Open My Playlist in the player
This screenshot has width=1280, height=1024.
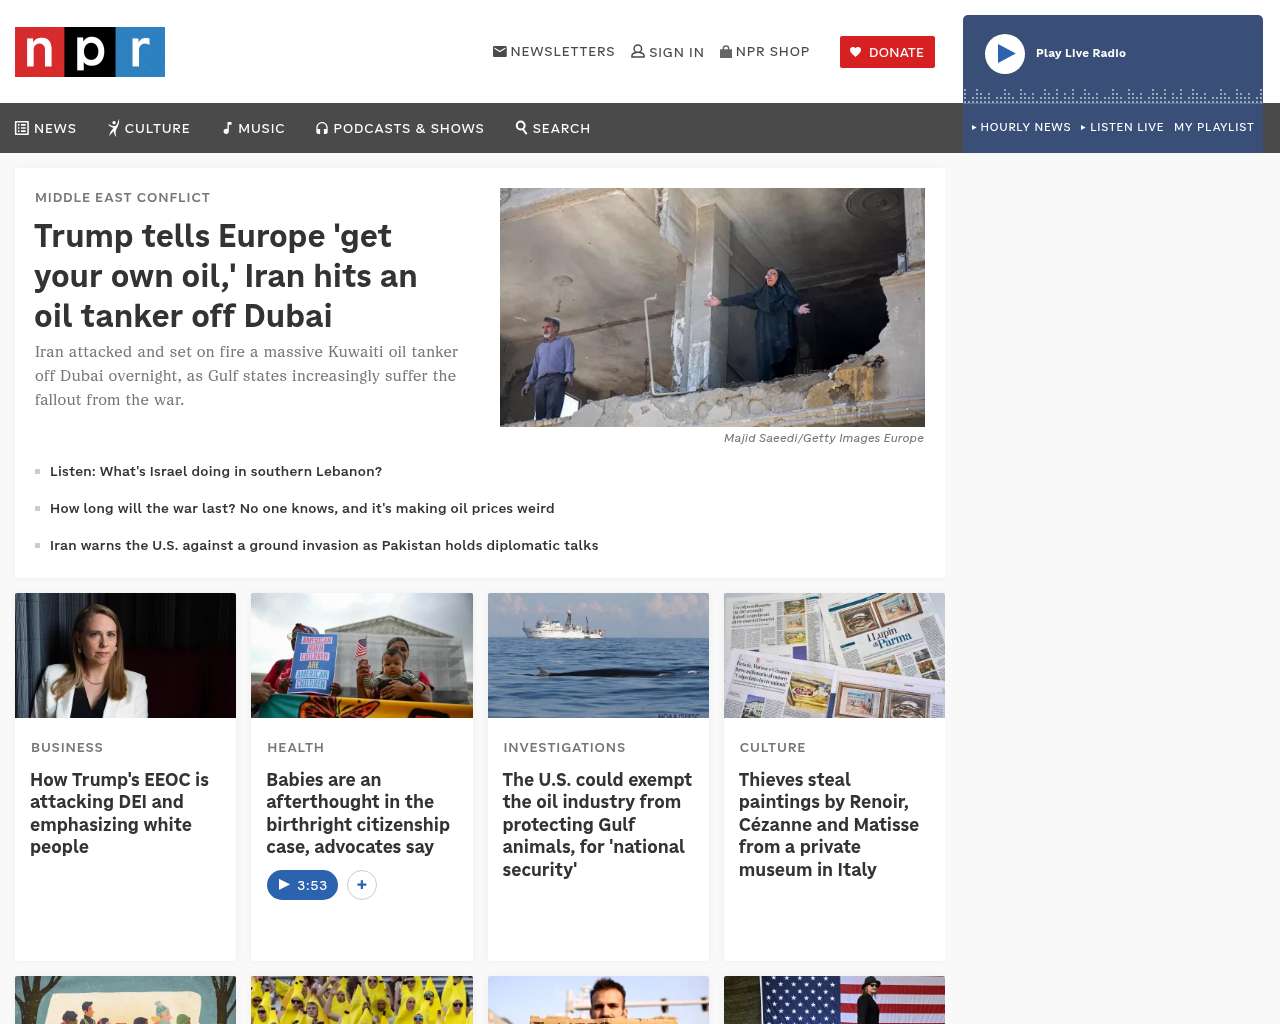pyautogui.click(x=1214, y=127)
